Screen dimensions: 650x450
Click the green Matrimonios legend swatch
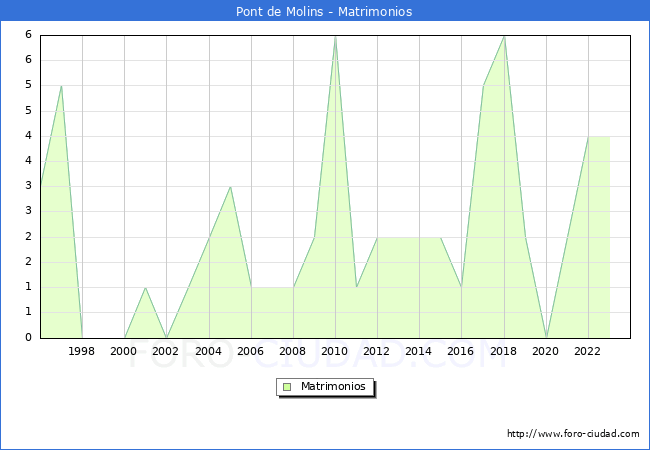point(287,387)
